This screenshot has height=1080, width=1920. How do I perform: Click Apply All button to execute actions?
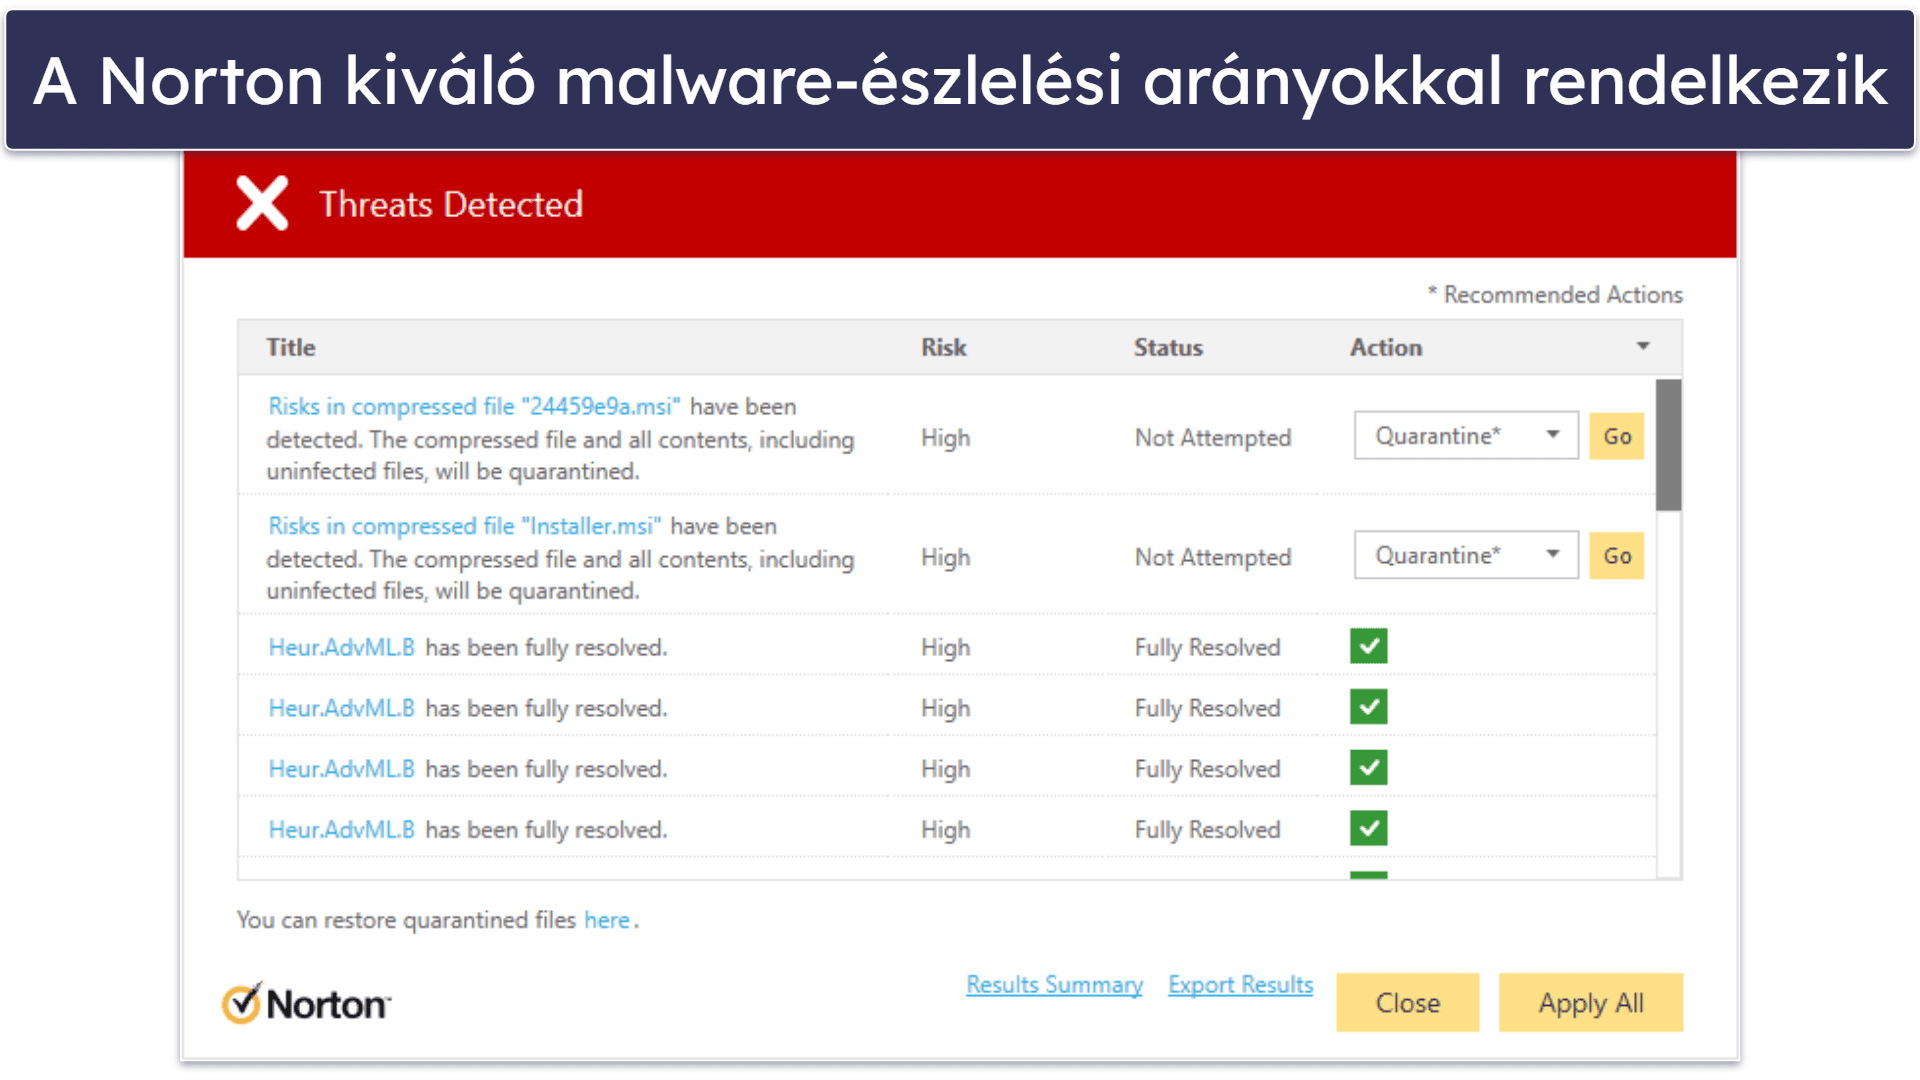click(1588, 1000)
